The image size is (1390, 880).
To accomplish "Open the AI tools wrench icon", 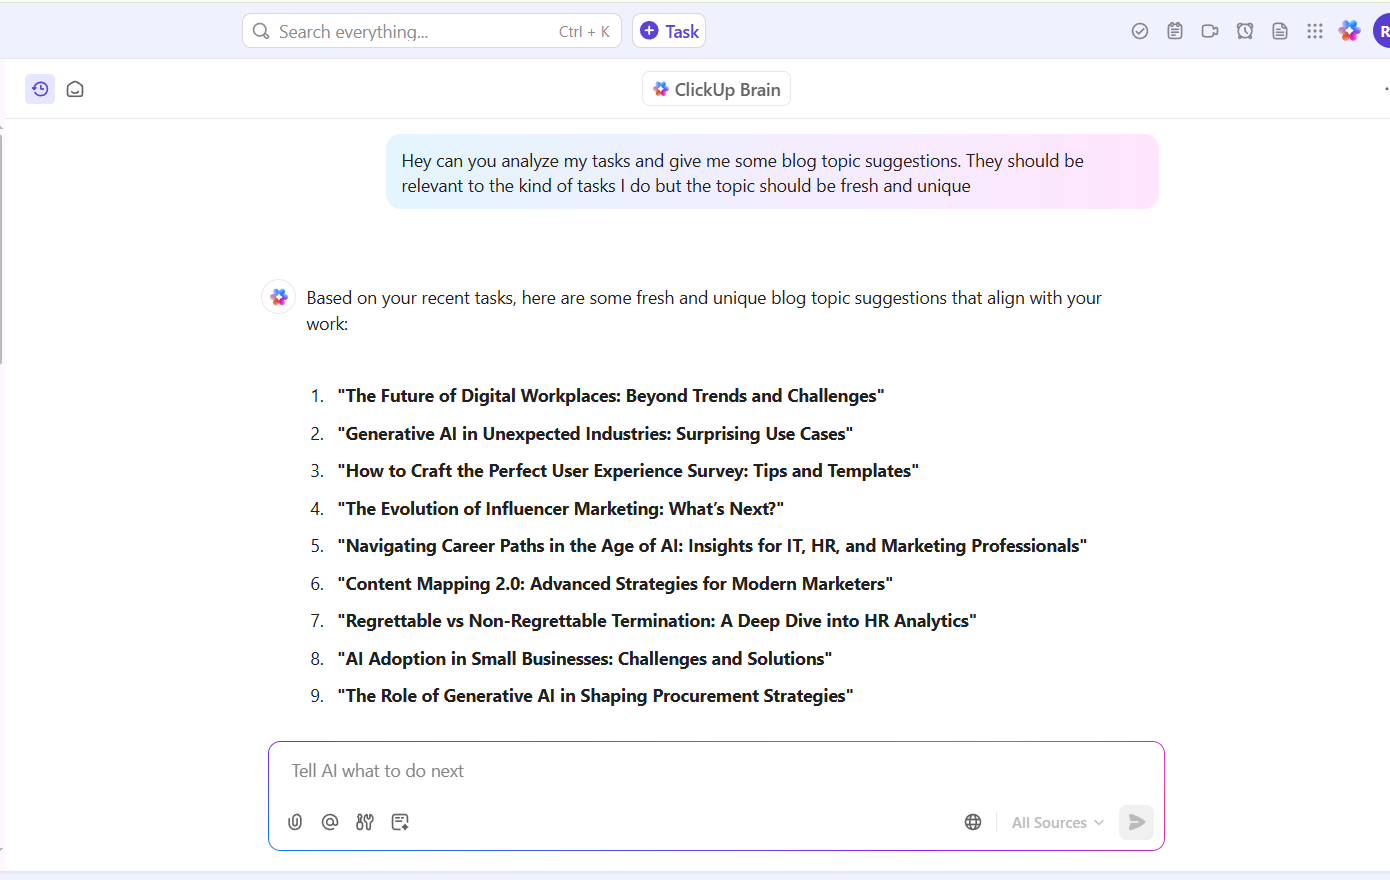I will 365,822.
